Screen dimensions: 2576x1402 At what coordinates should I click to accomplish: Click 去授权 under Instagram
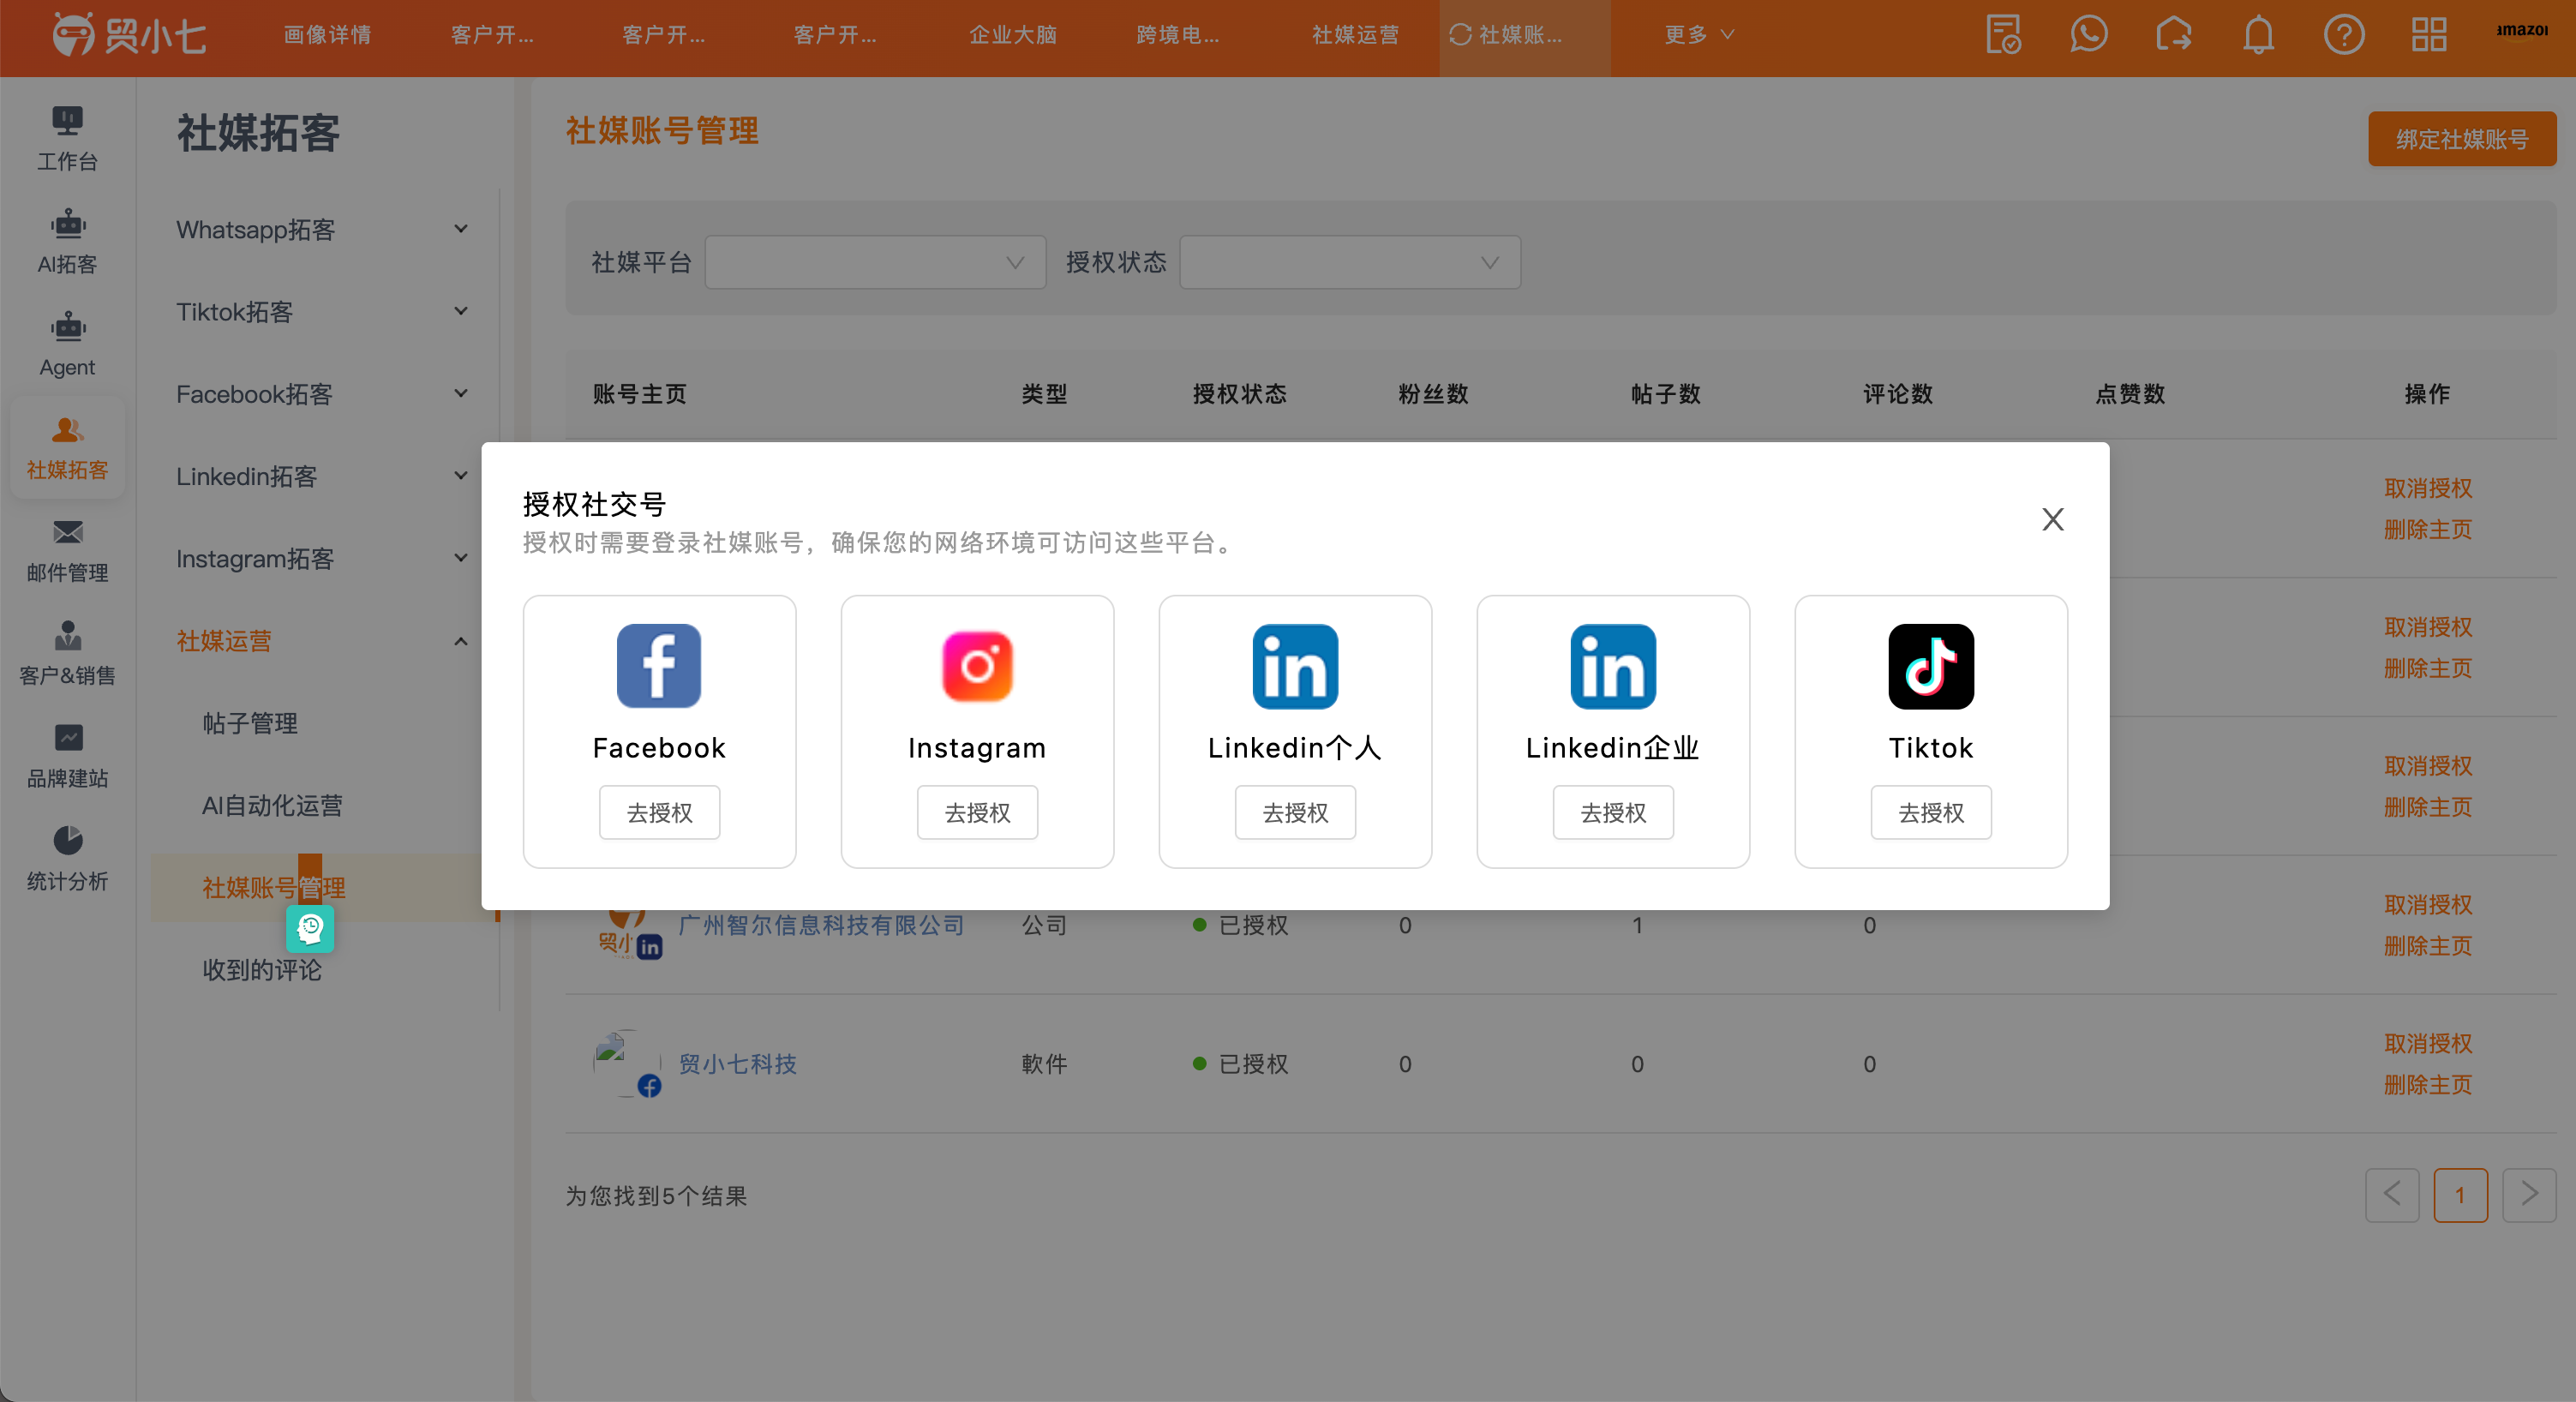(977, 813)
